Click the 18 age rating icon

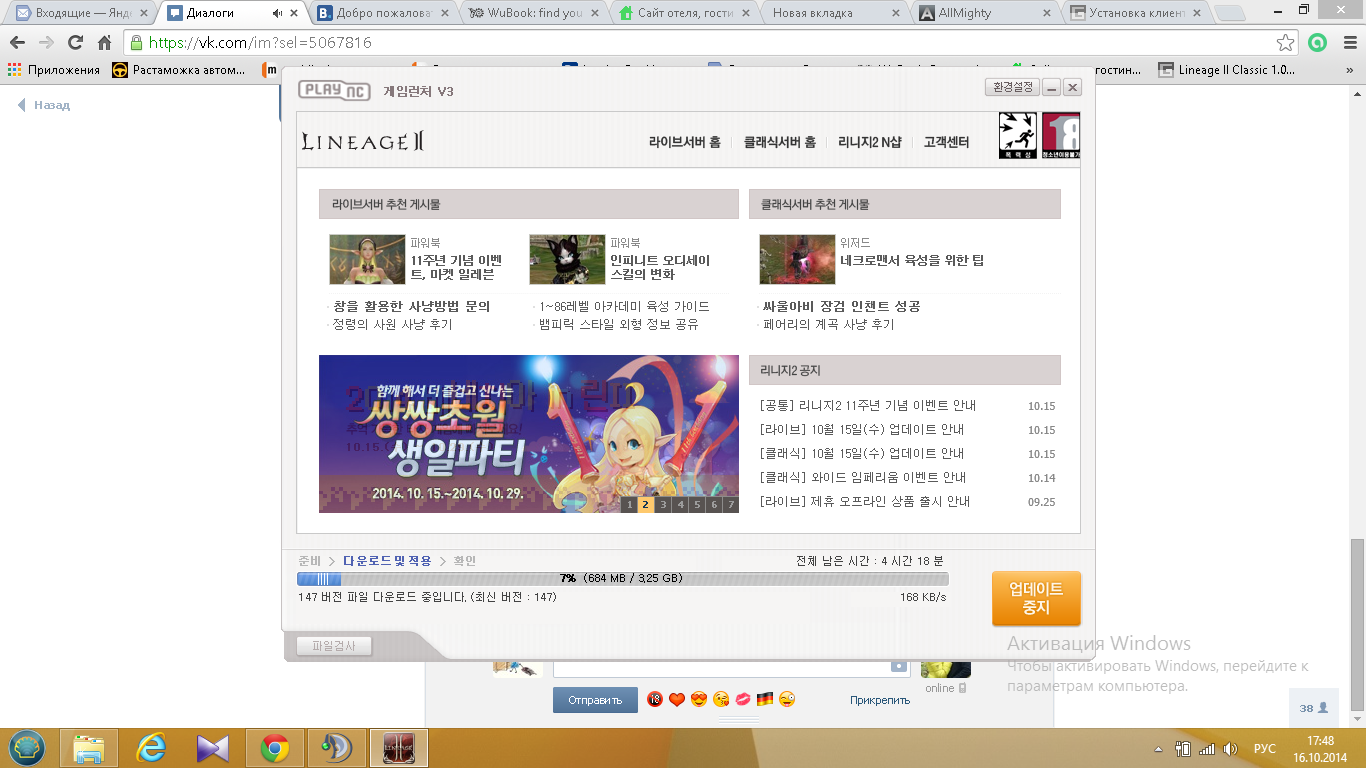[1060, 135]
